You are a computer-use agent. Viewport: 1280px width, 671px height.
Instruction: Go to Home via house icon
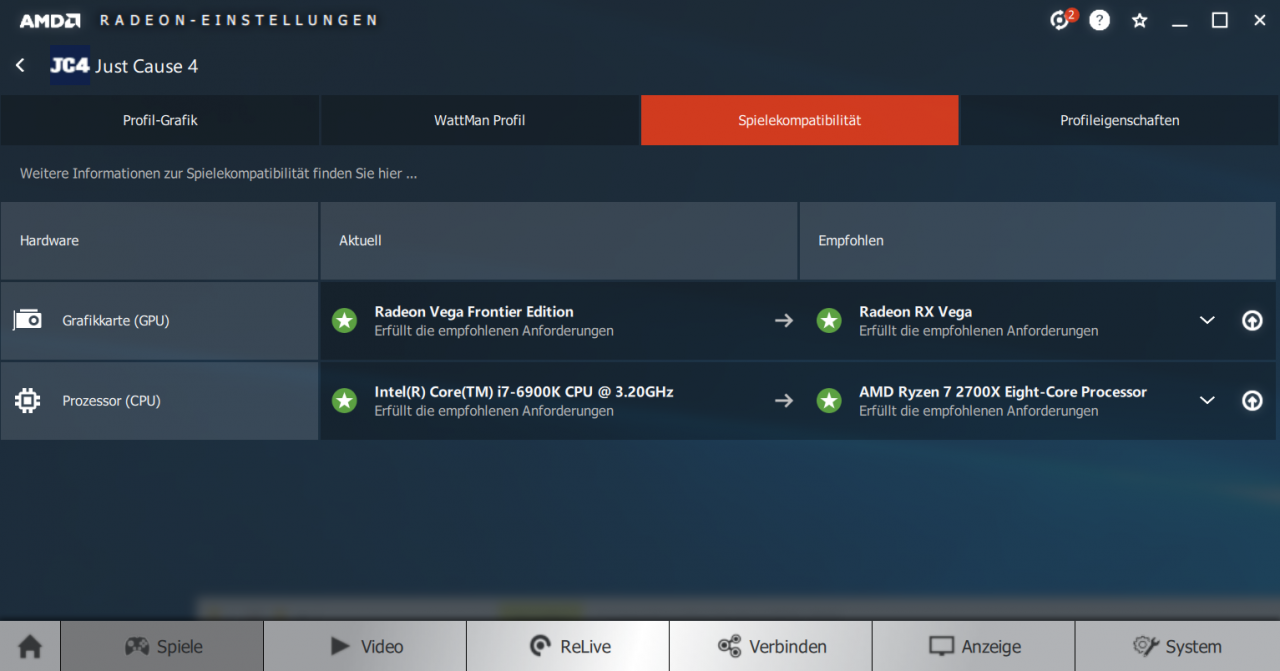[x=30, y=646]
